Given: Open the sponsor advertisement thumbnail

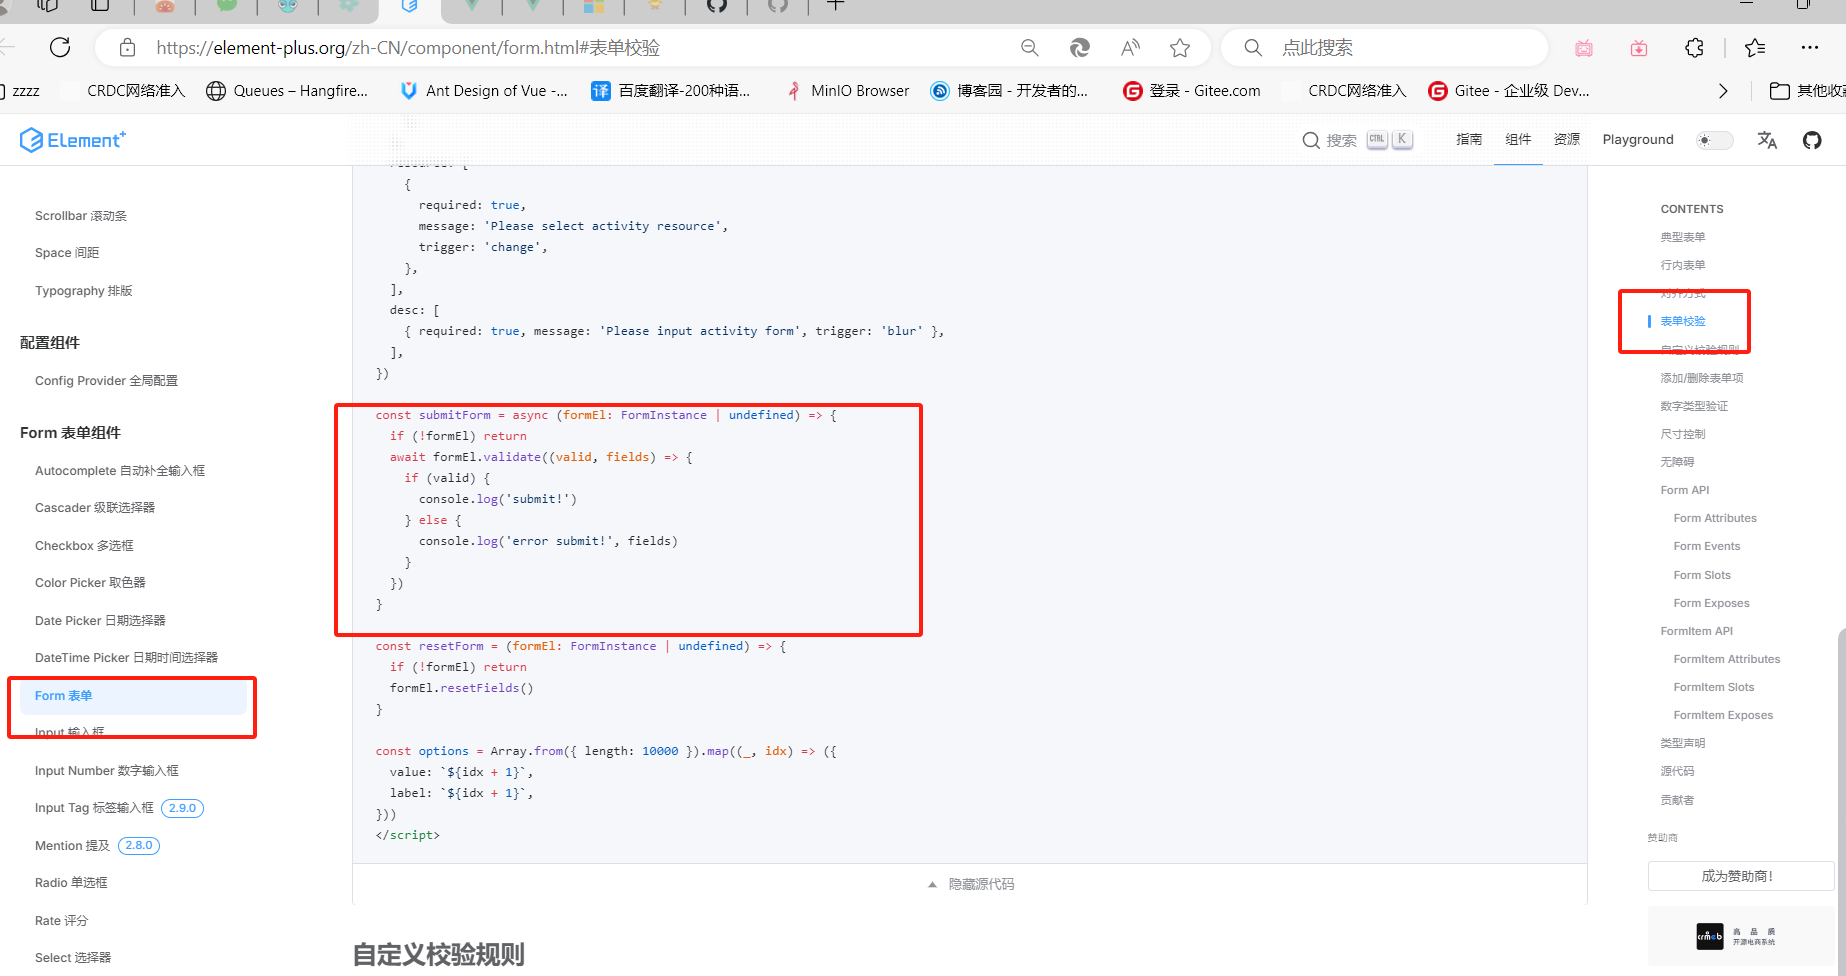Looking at the screenshot, I should (x=1740, y=936).
